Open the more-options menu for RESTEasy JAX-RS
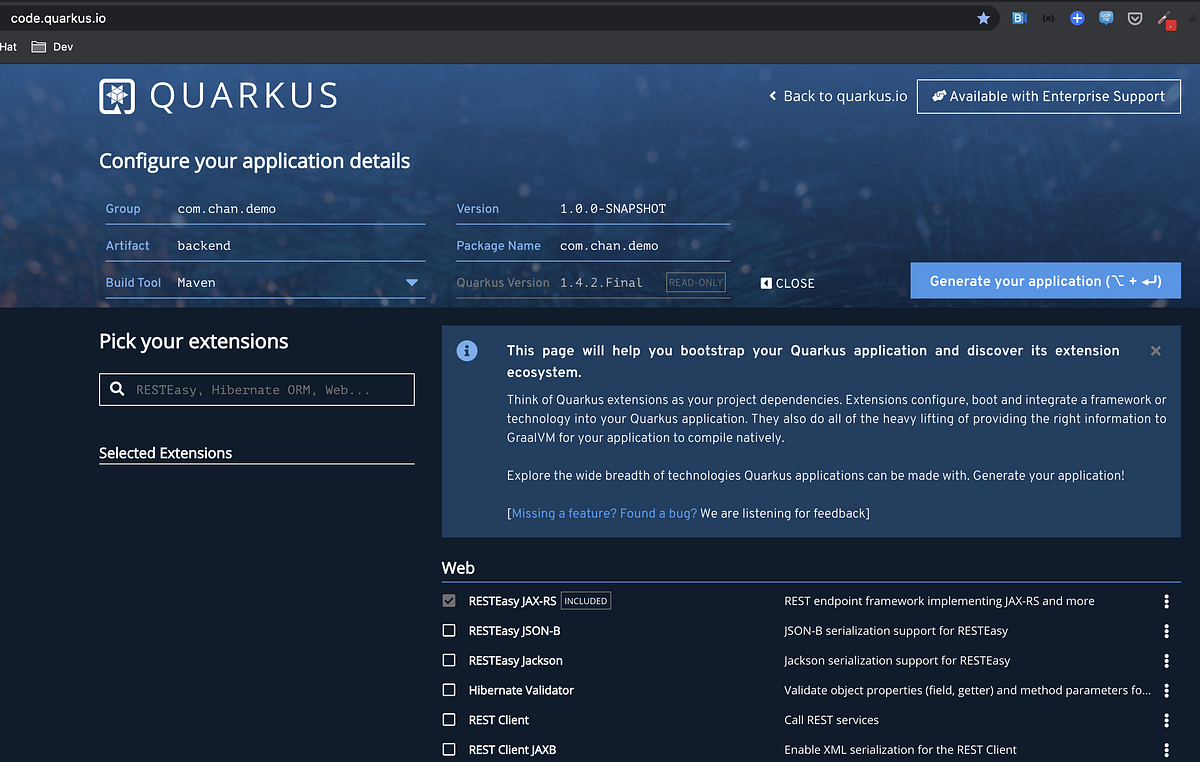The width and height of the screenshot is (1200, 762). point(1166,600)
